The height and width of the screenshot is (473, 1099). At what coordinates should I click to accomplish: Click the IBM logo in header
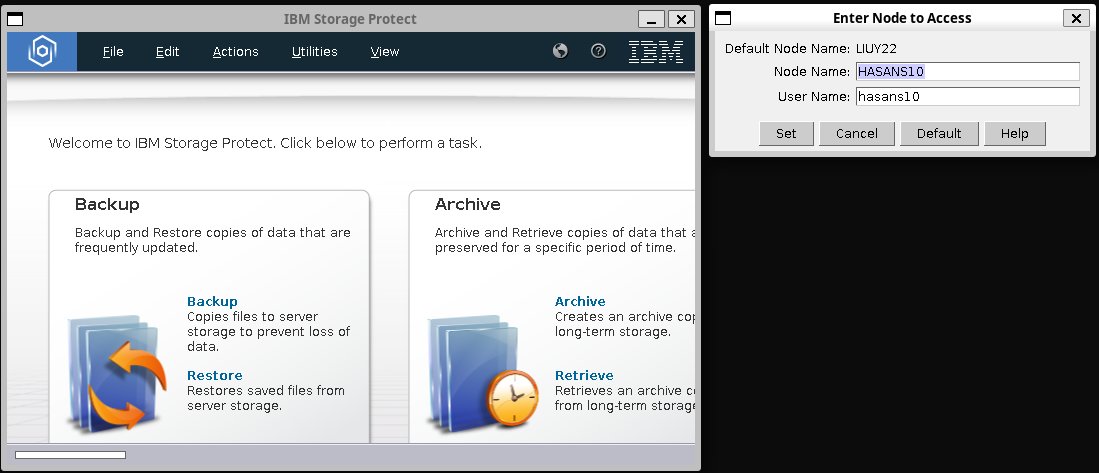(655, 51)
